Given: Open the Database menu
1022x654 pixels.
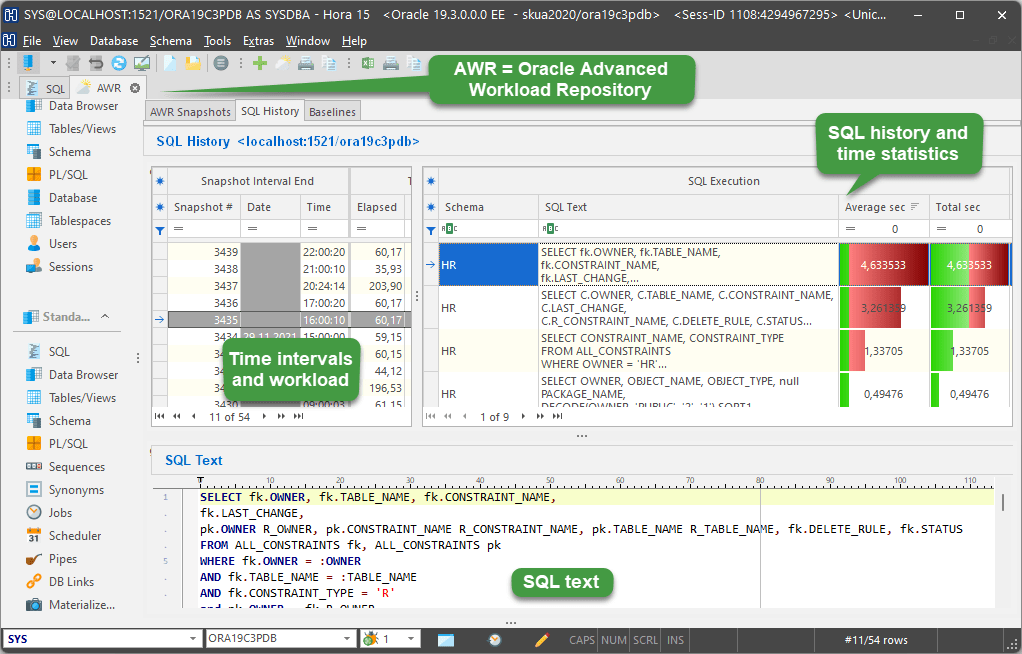Looking at the screenshot, I should [x=114, y=41].
